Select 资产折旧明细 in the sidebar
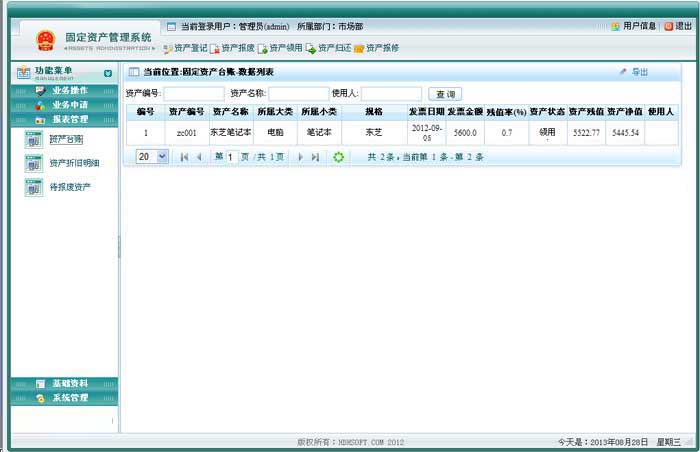 [x=74, y=163]
